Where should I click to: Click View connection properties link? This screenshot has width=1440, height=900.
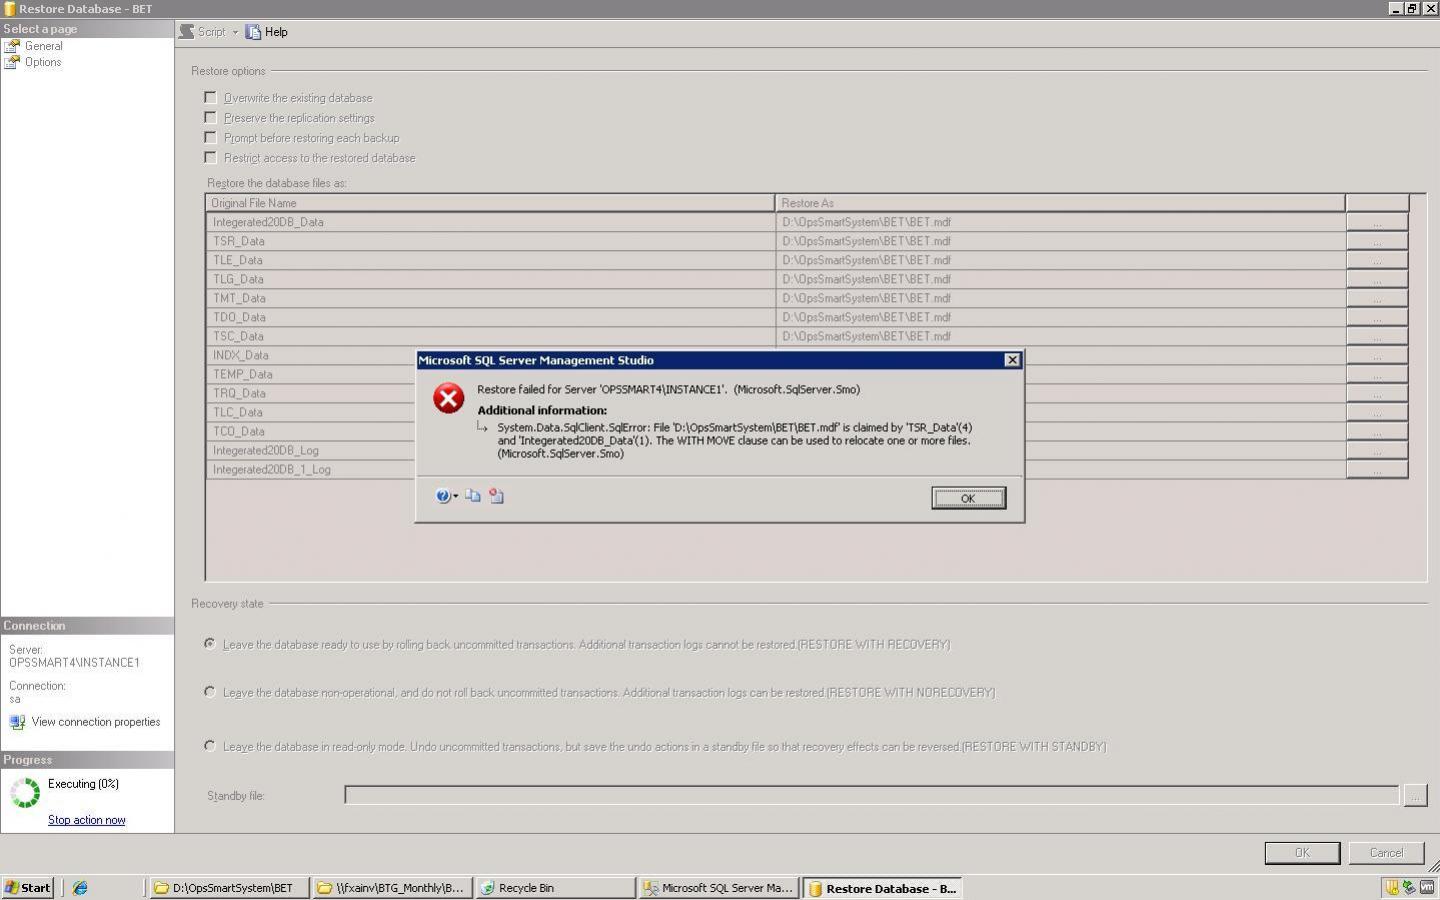pyautogui.click(x=96, y=722)
